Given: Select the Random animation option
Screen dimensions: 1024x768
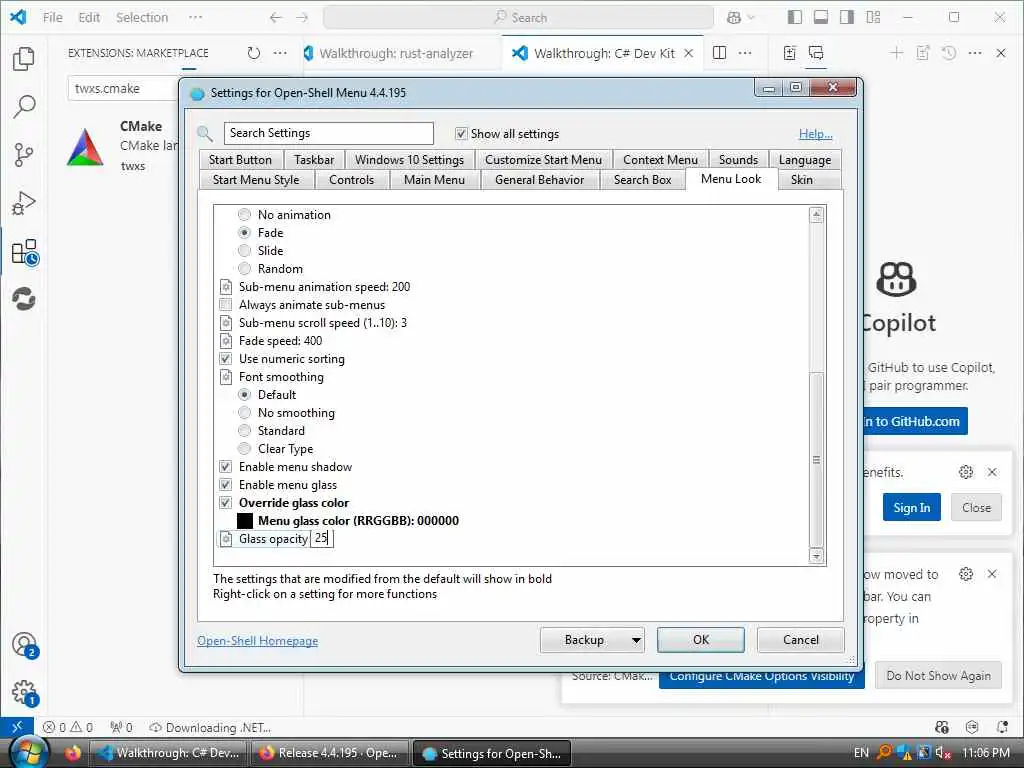Looking at the screenshot, I should point(244,268).
